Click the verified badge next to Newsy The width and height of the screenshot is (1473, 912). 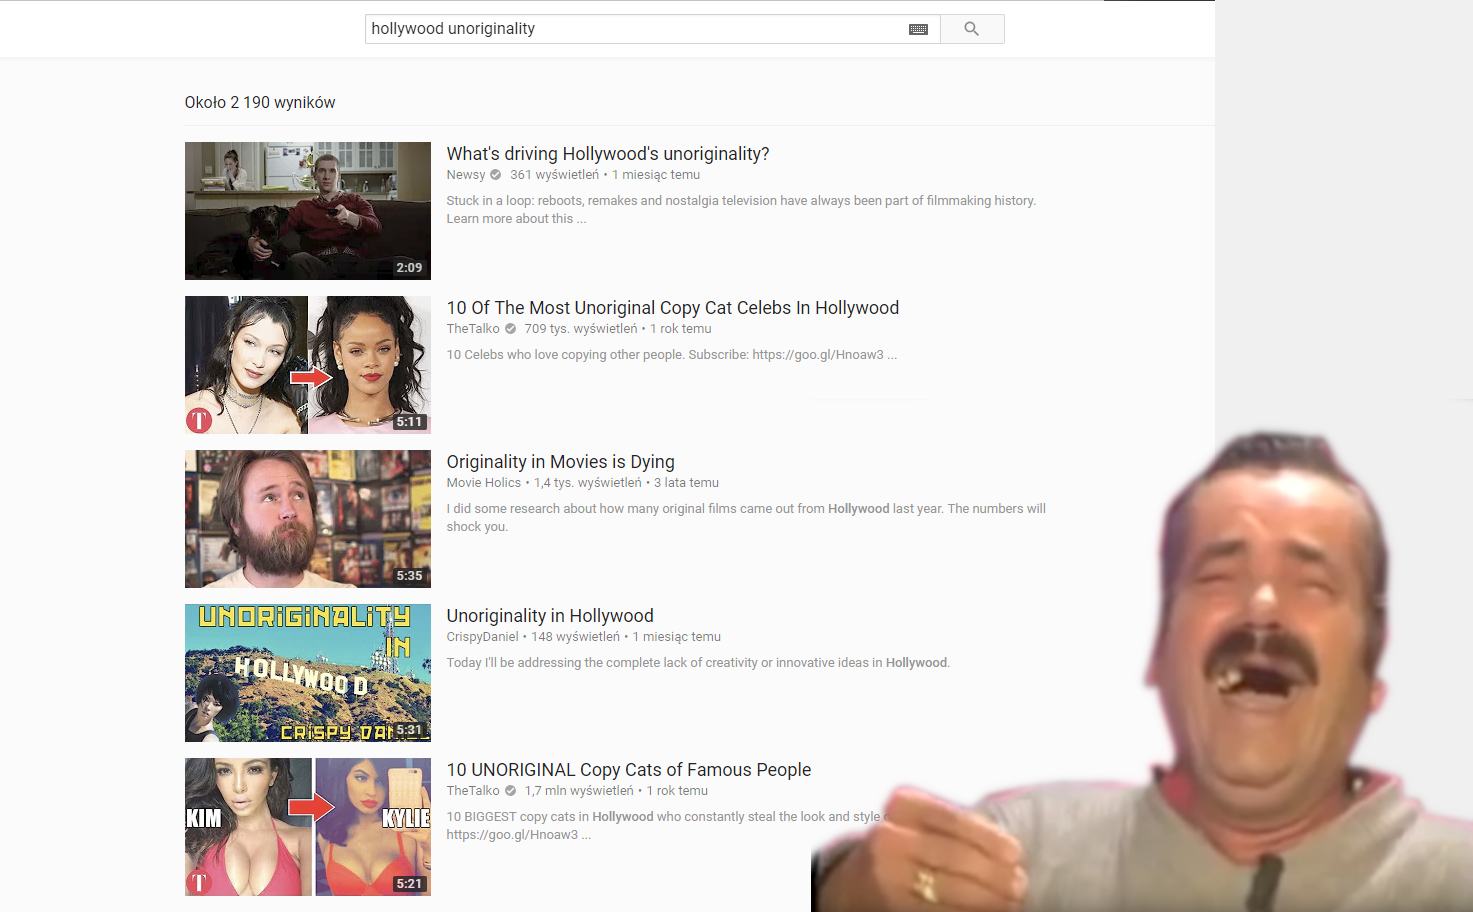496,175
